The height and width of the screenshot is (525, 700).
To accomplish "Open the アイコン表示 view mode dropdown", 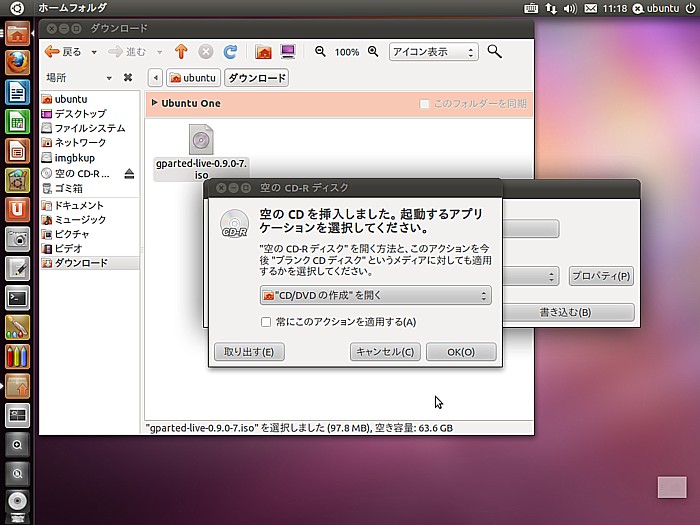I will [x=433, y=52].
